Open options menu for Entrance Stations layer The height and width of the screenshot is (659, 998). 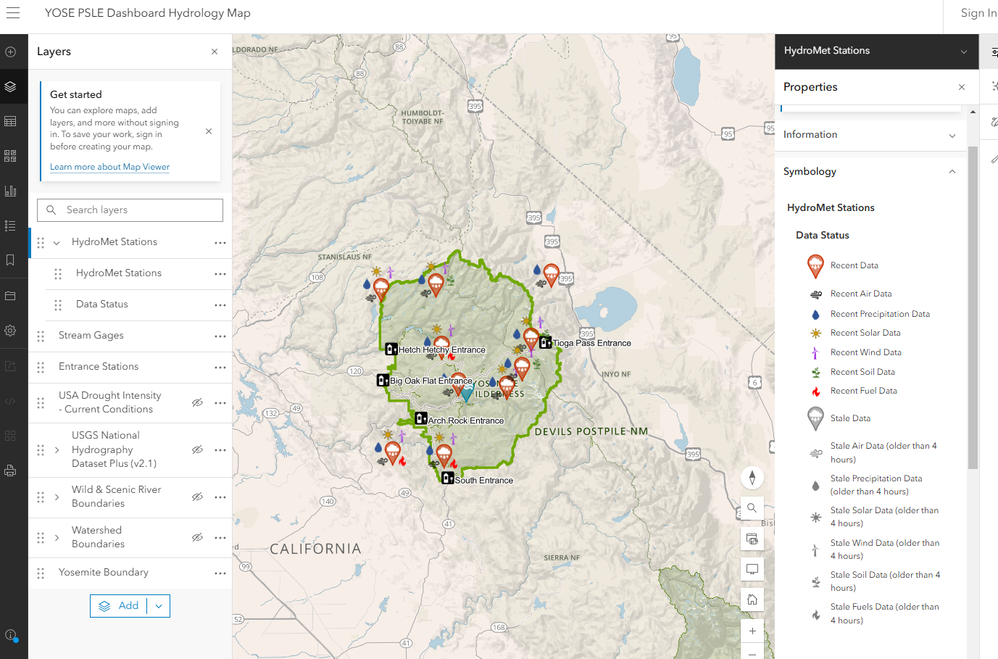(x=220, y=367)
